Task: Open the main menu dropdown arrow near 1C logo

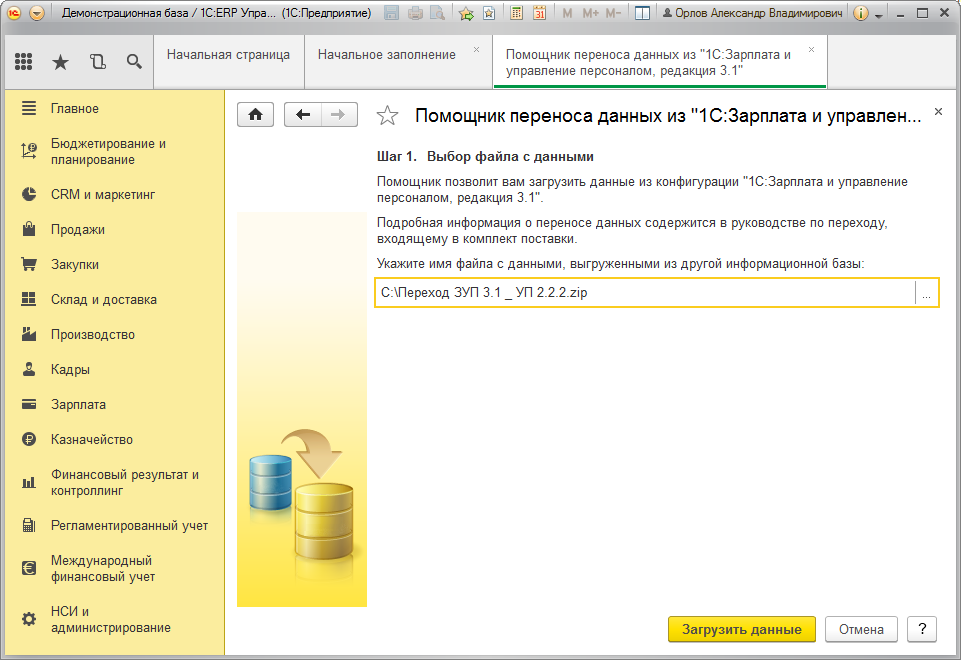Action: 37,13
